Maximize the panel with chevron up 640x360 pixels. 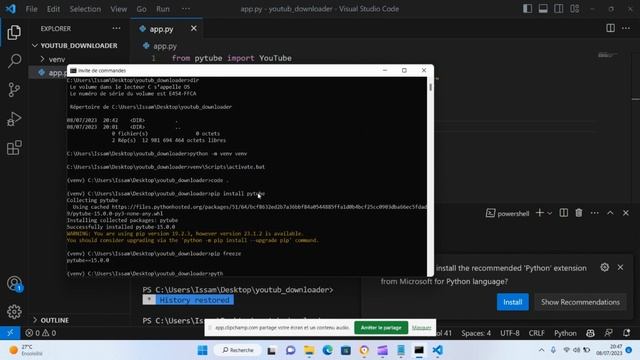coord(610,213)
